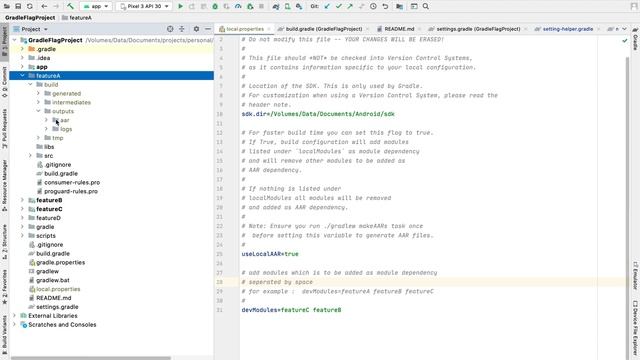The height and width of the screenshot is (360, 640).
Task: Click the devModules=featureC featureB line
Action: click(x=291, y=310)
